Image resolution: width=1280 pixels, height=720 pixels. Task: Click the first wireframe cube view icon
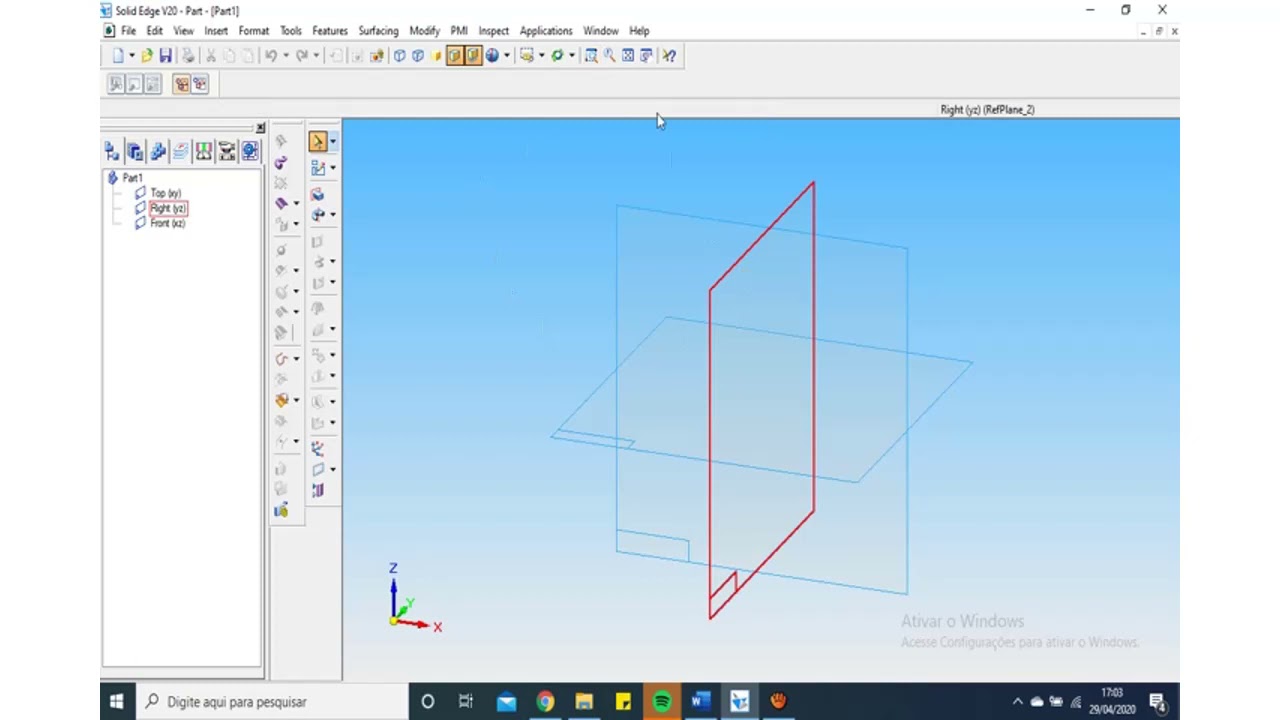coord(399,56)
